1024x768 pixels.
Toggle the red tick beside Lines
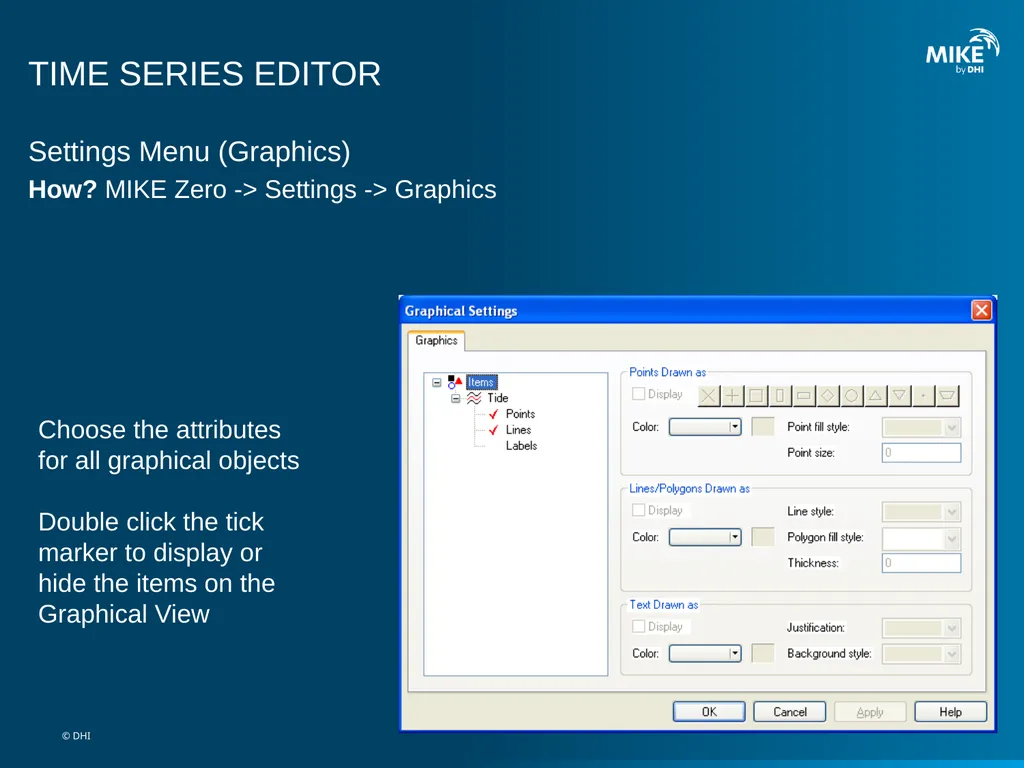494,430
